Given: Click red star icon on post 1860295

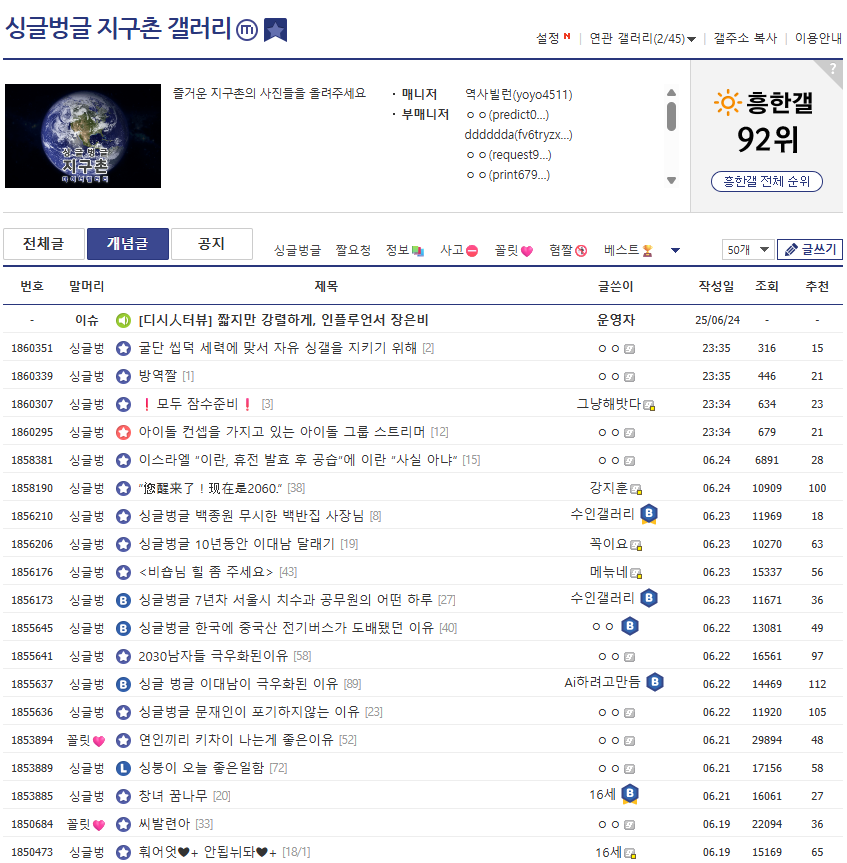Looking at the screenshot, I should click(x=123, y=433).
